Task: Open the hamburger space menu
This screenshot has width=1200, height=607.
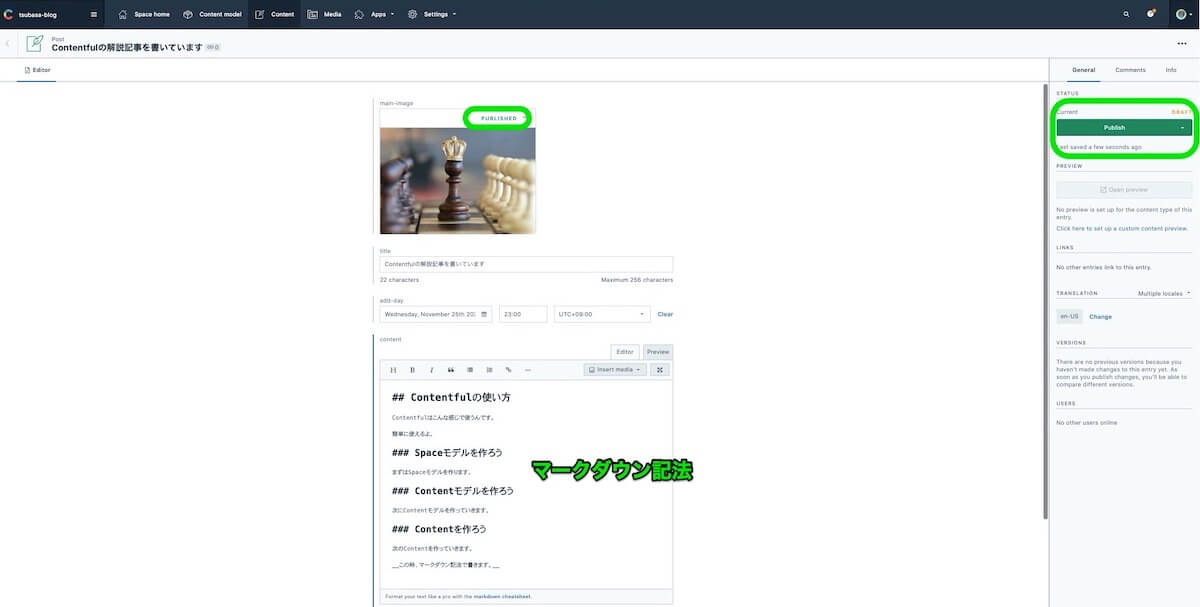Action: point(94,14)
